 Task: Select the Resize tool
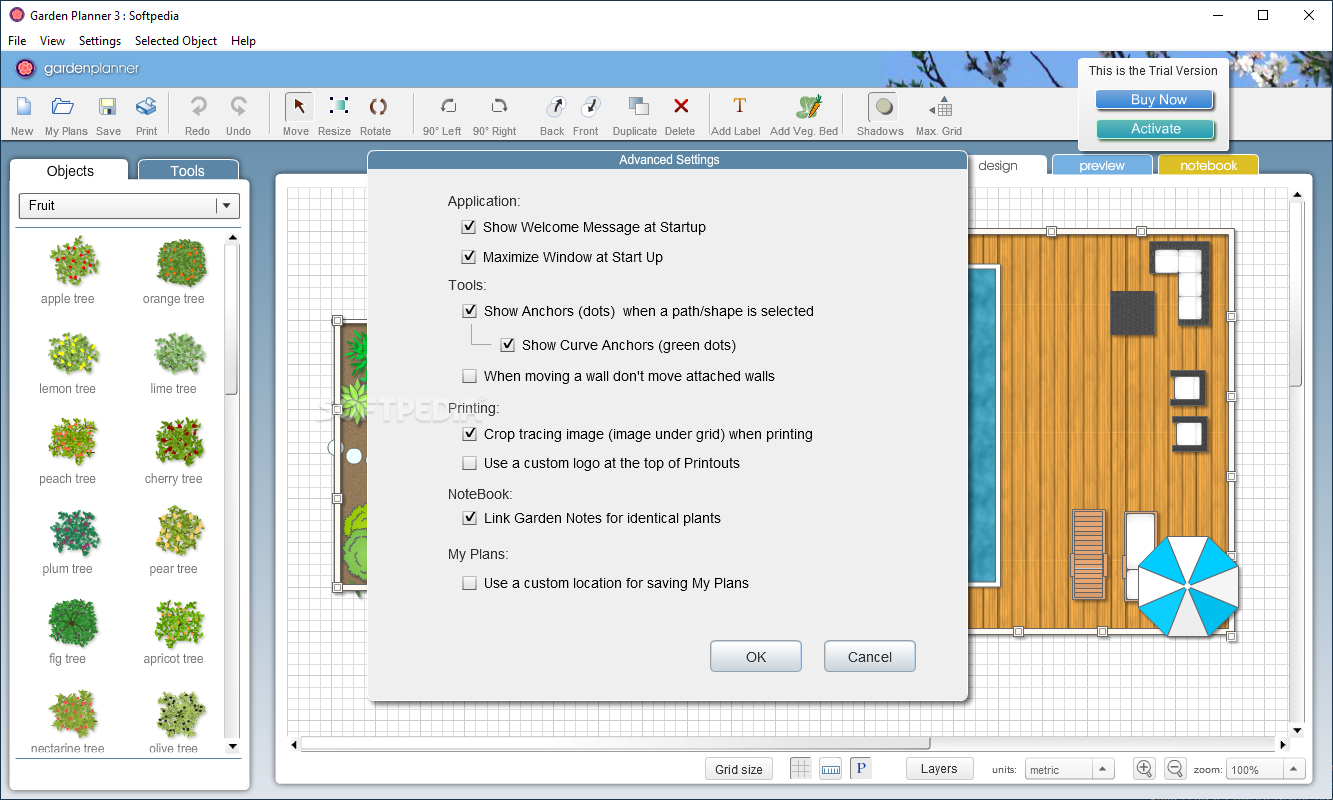coord(338,107)
